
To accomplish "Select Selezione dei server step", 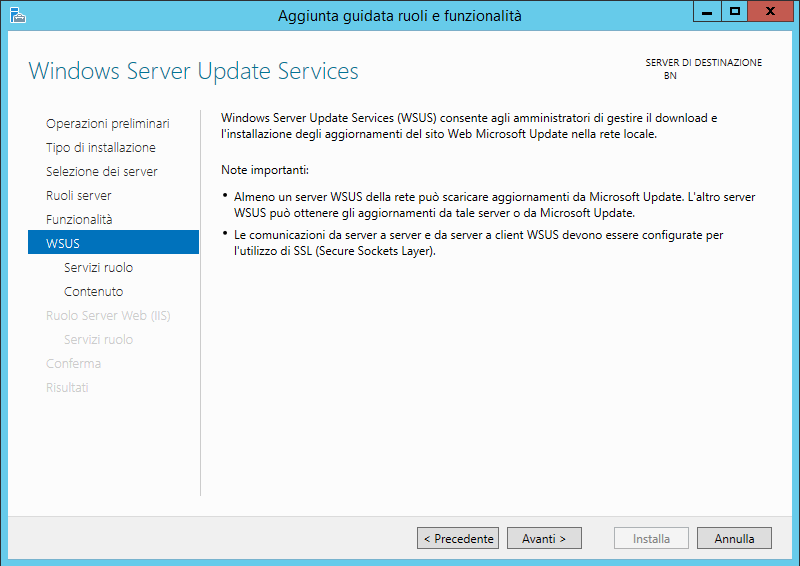I will (x=102, y=171).
